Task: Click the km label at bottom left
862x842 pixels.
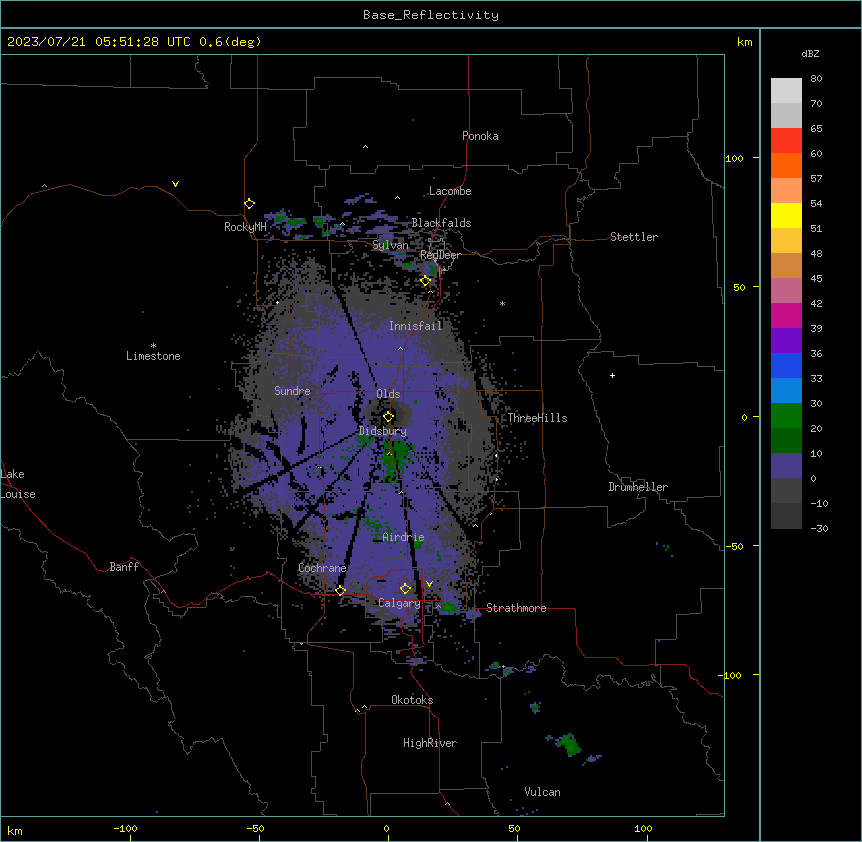Action: tap(15, 831)
